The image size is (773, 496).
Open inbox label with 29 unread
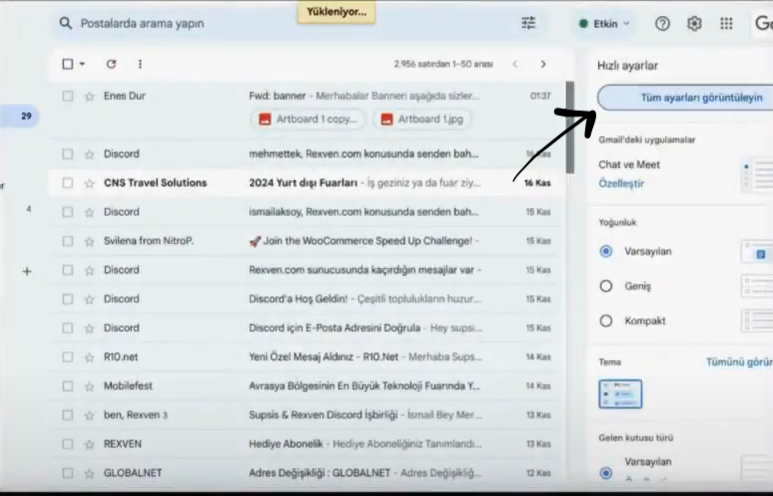click(x=20, y=116)
